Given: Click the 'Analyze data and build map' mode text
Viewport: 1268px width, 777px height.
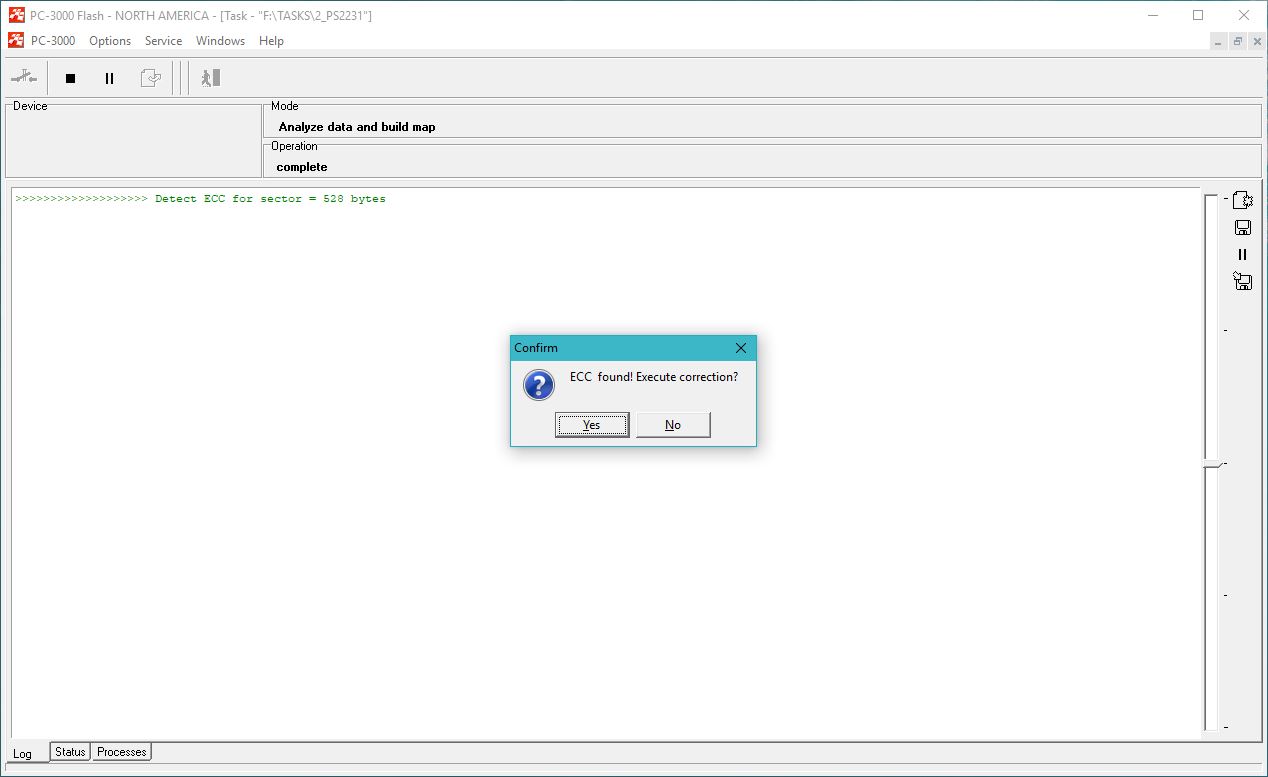Looking at the screenshot, I should click(357, 127).
